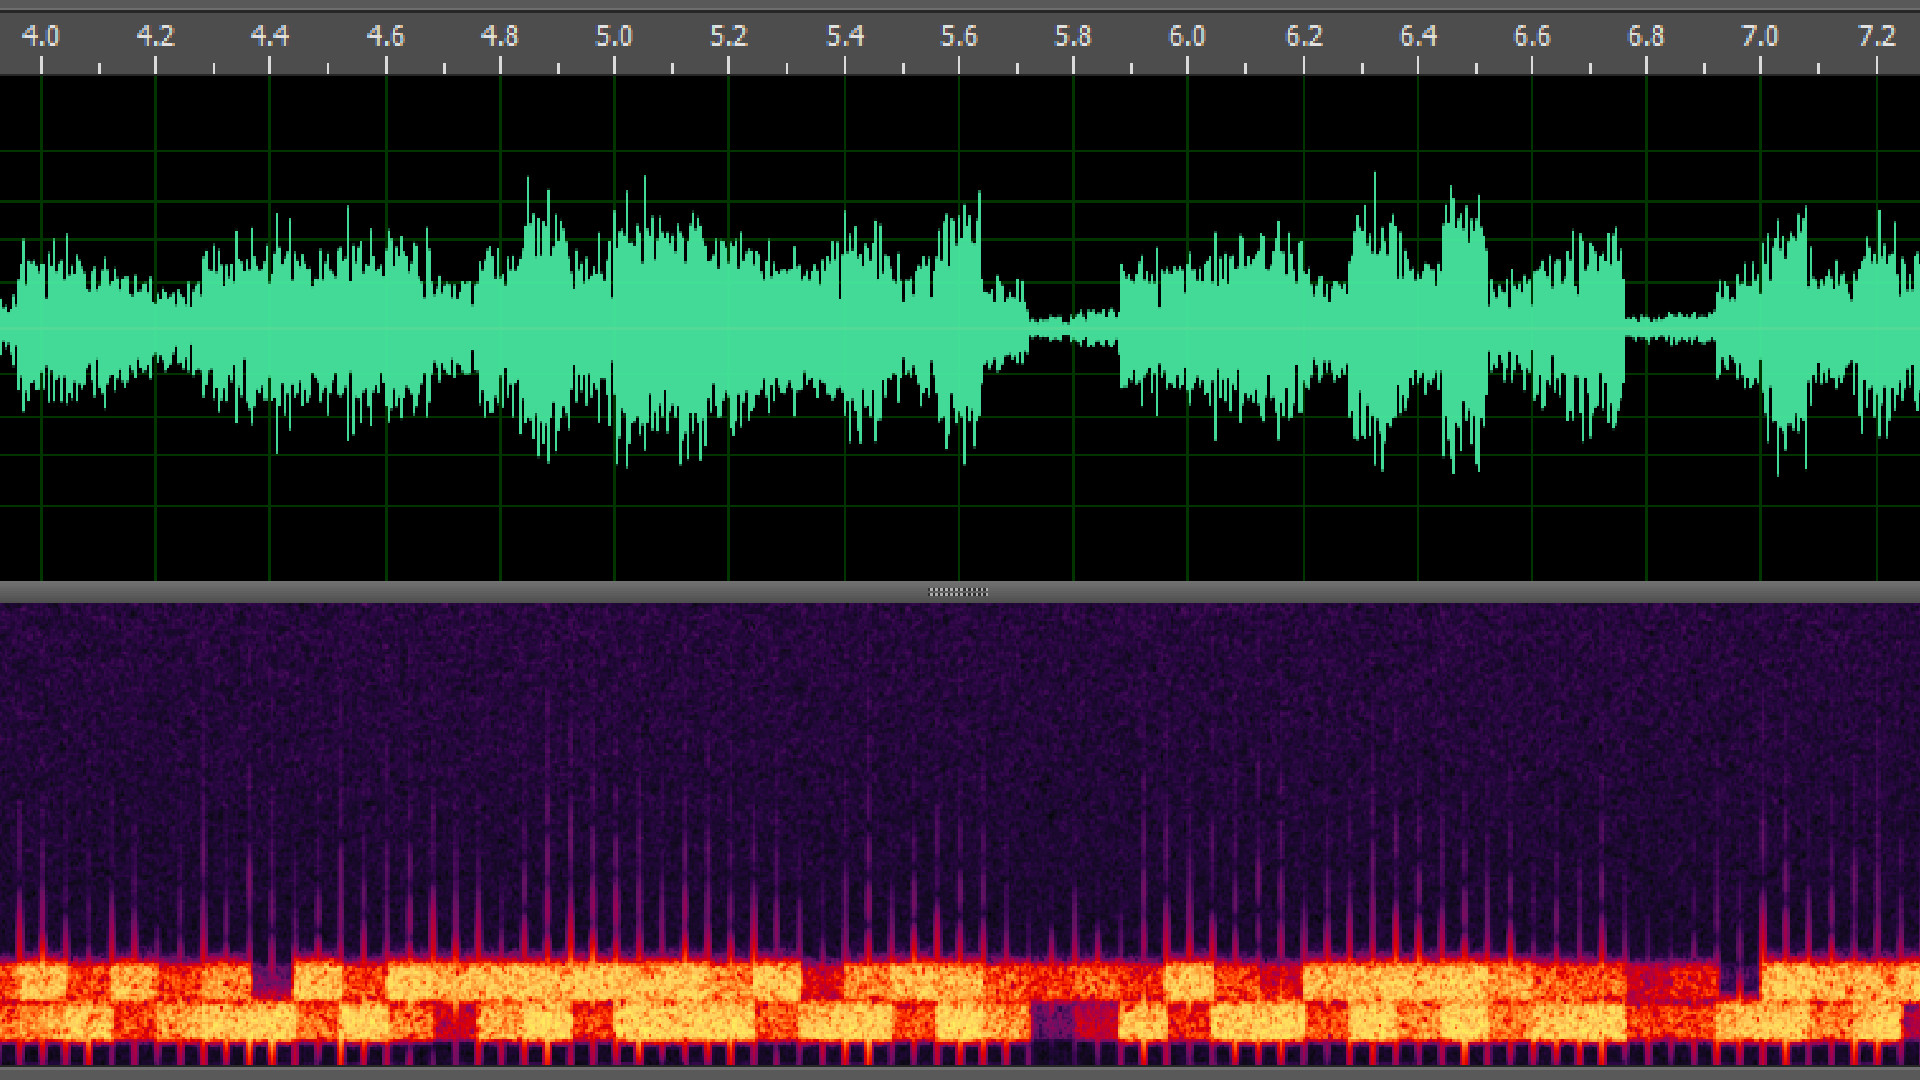Click the 4.8 second ruler mark
Image resolution: width=1920 pixels, height=1080 pixels.
499,37
